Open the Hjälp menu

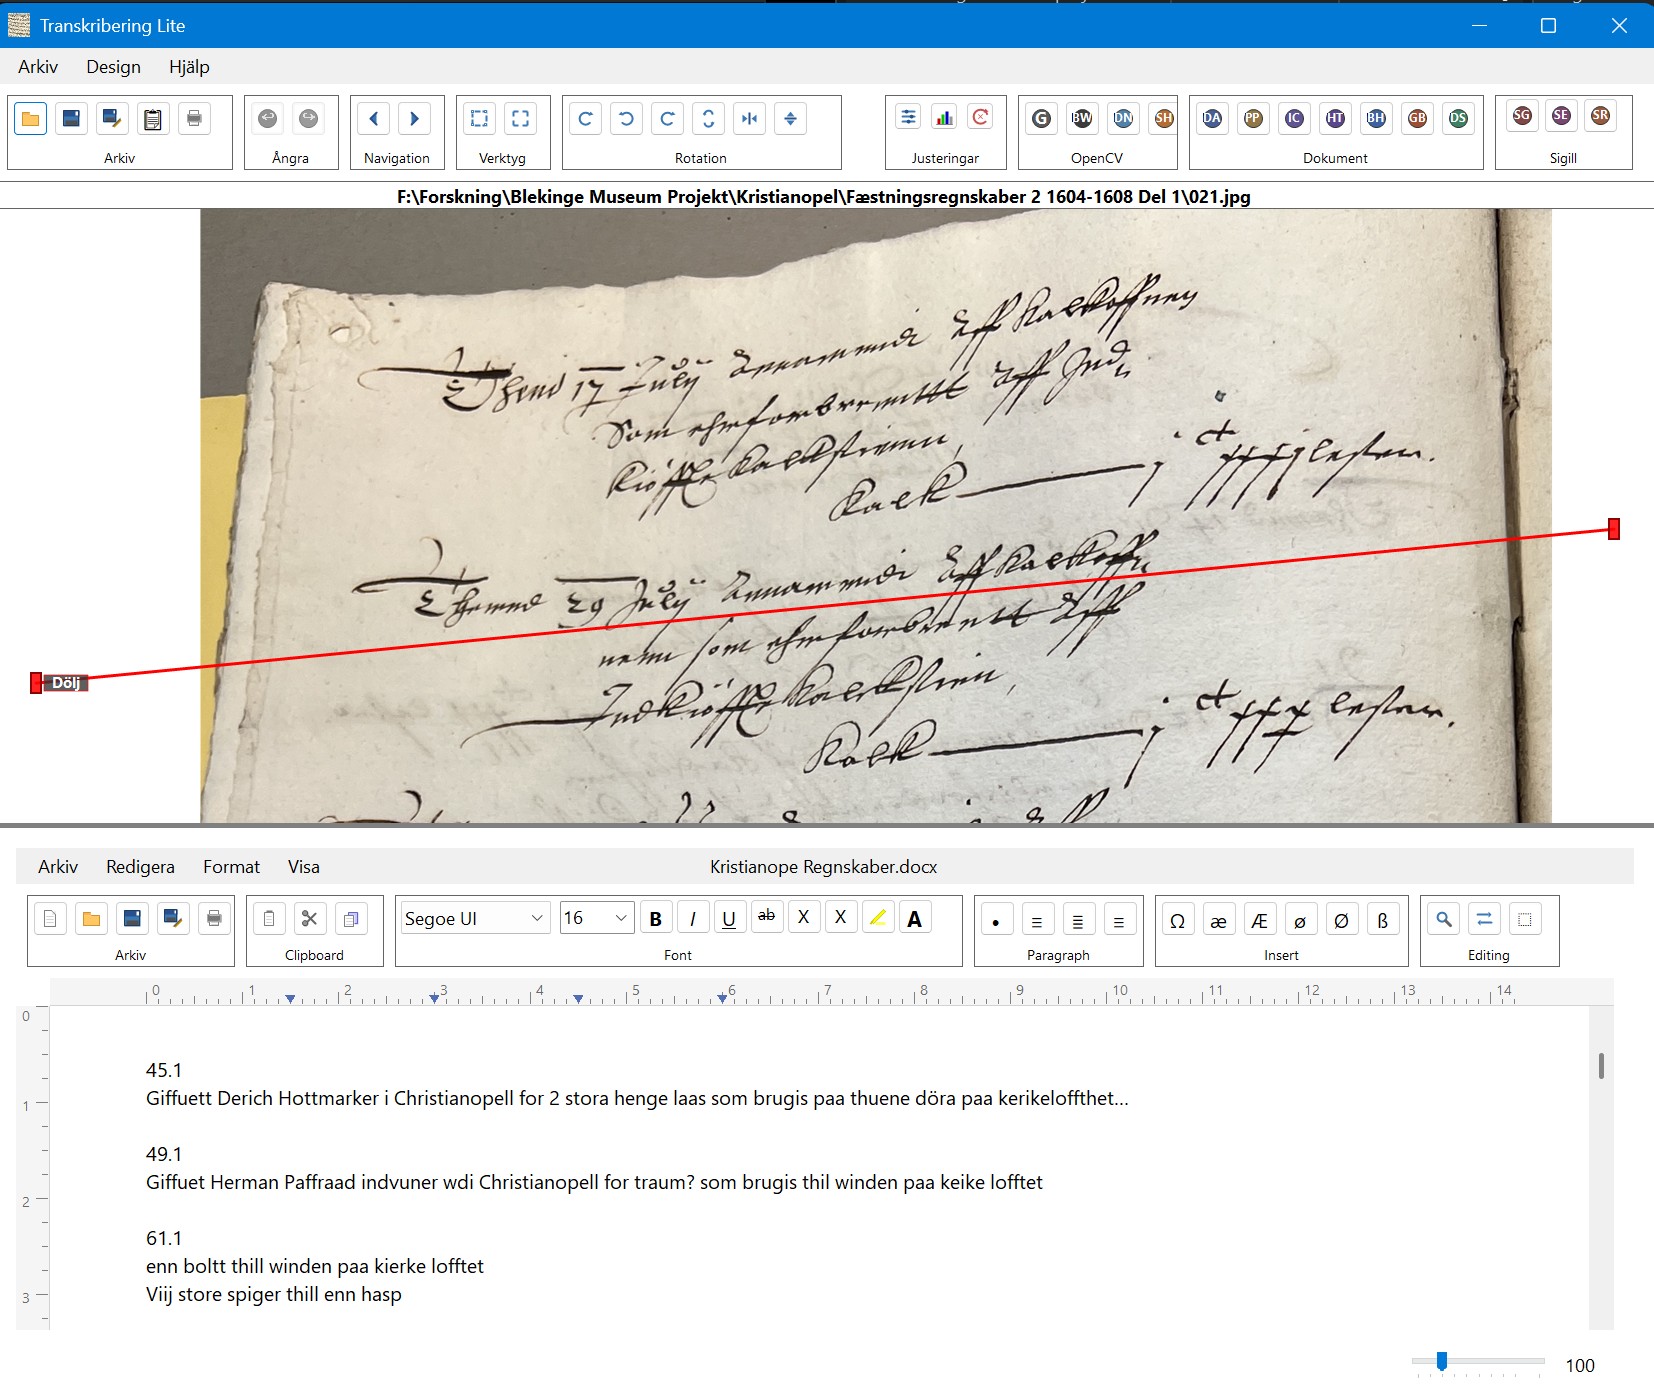point(189,67)
